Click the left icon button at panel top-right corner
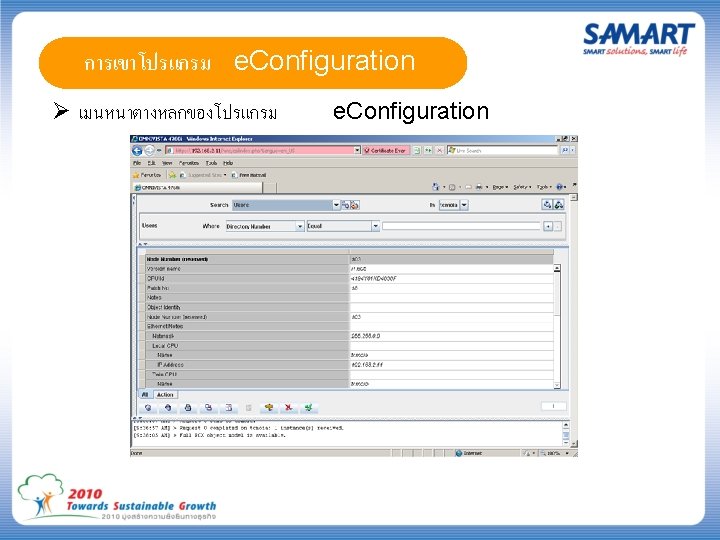This screenshot has width=720, height=540. (547, 205)
